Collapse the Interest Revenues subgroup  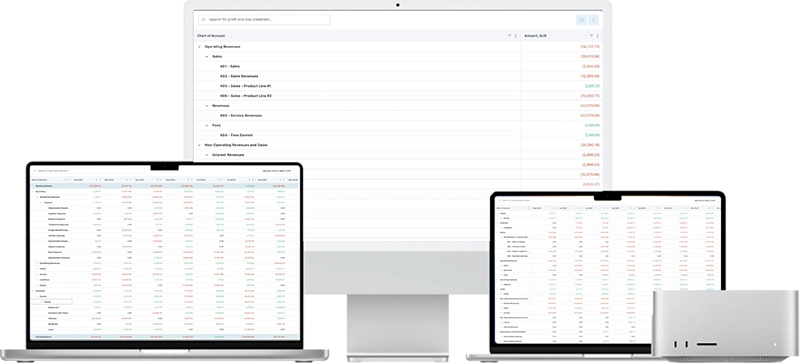[207, 155]
